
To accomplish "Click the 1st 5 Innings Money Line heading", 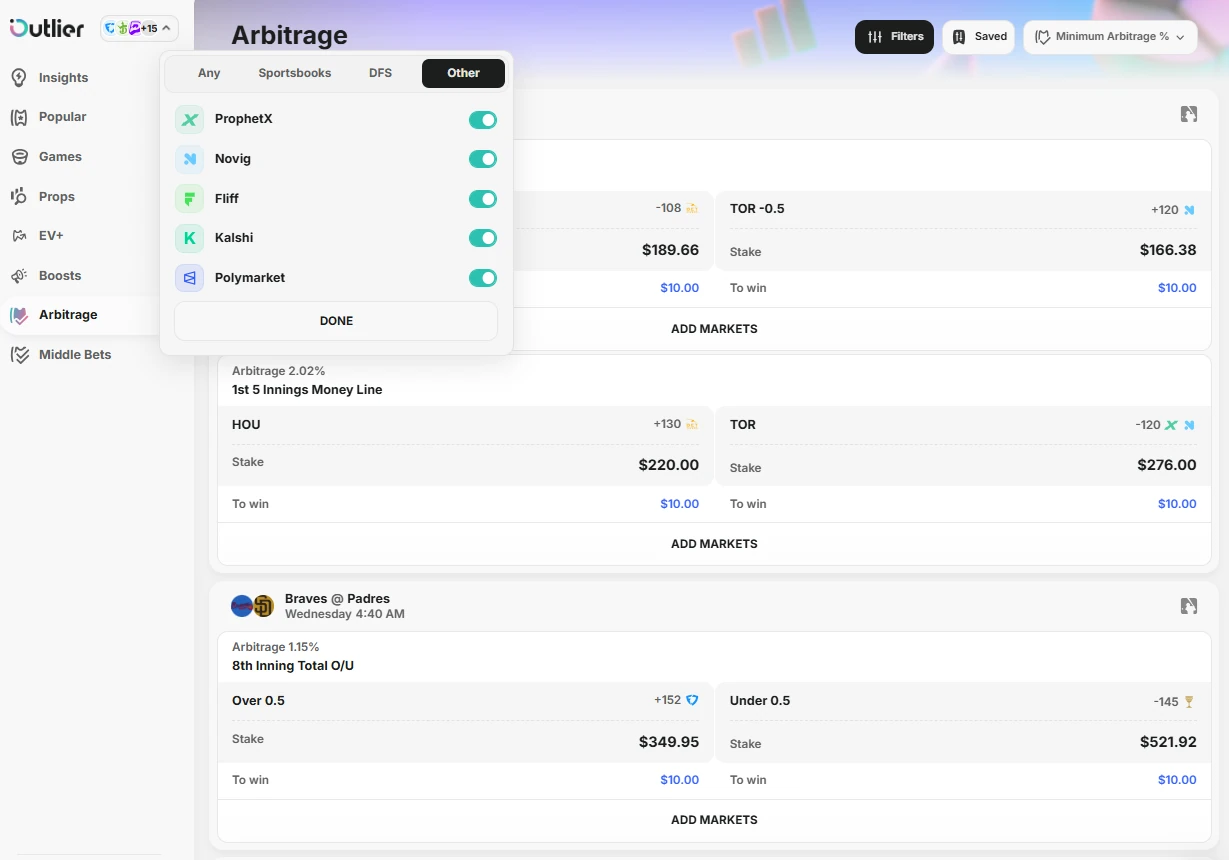I will pyautogui.click(x=307, y=390).
